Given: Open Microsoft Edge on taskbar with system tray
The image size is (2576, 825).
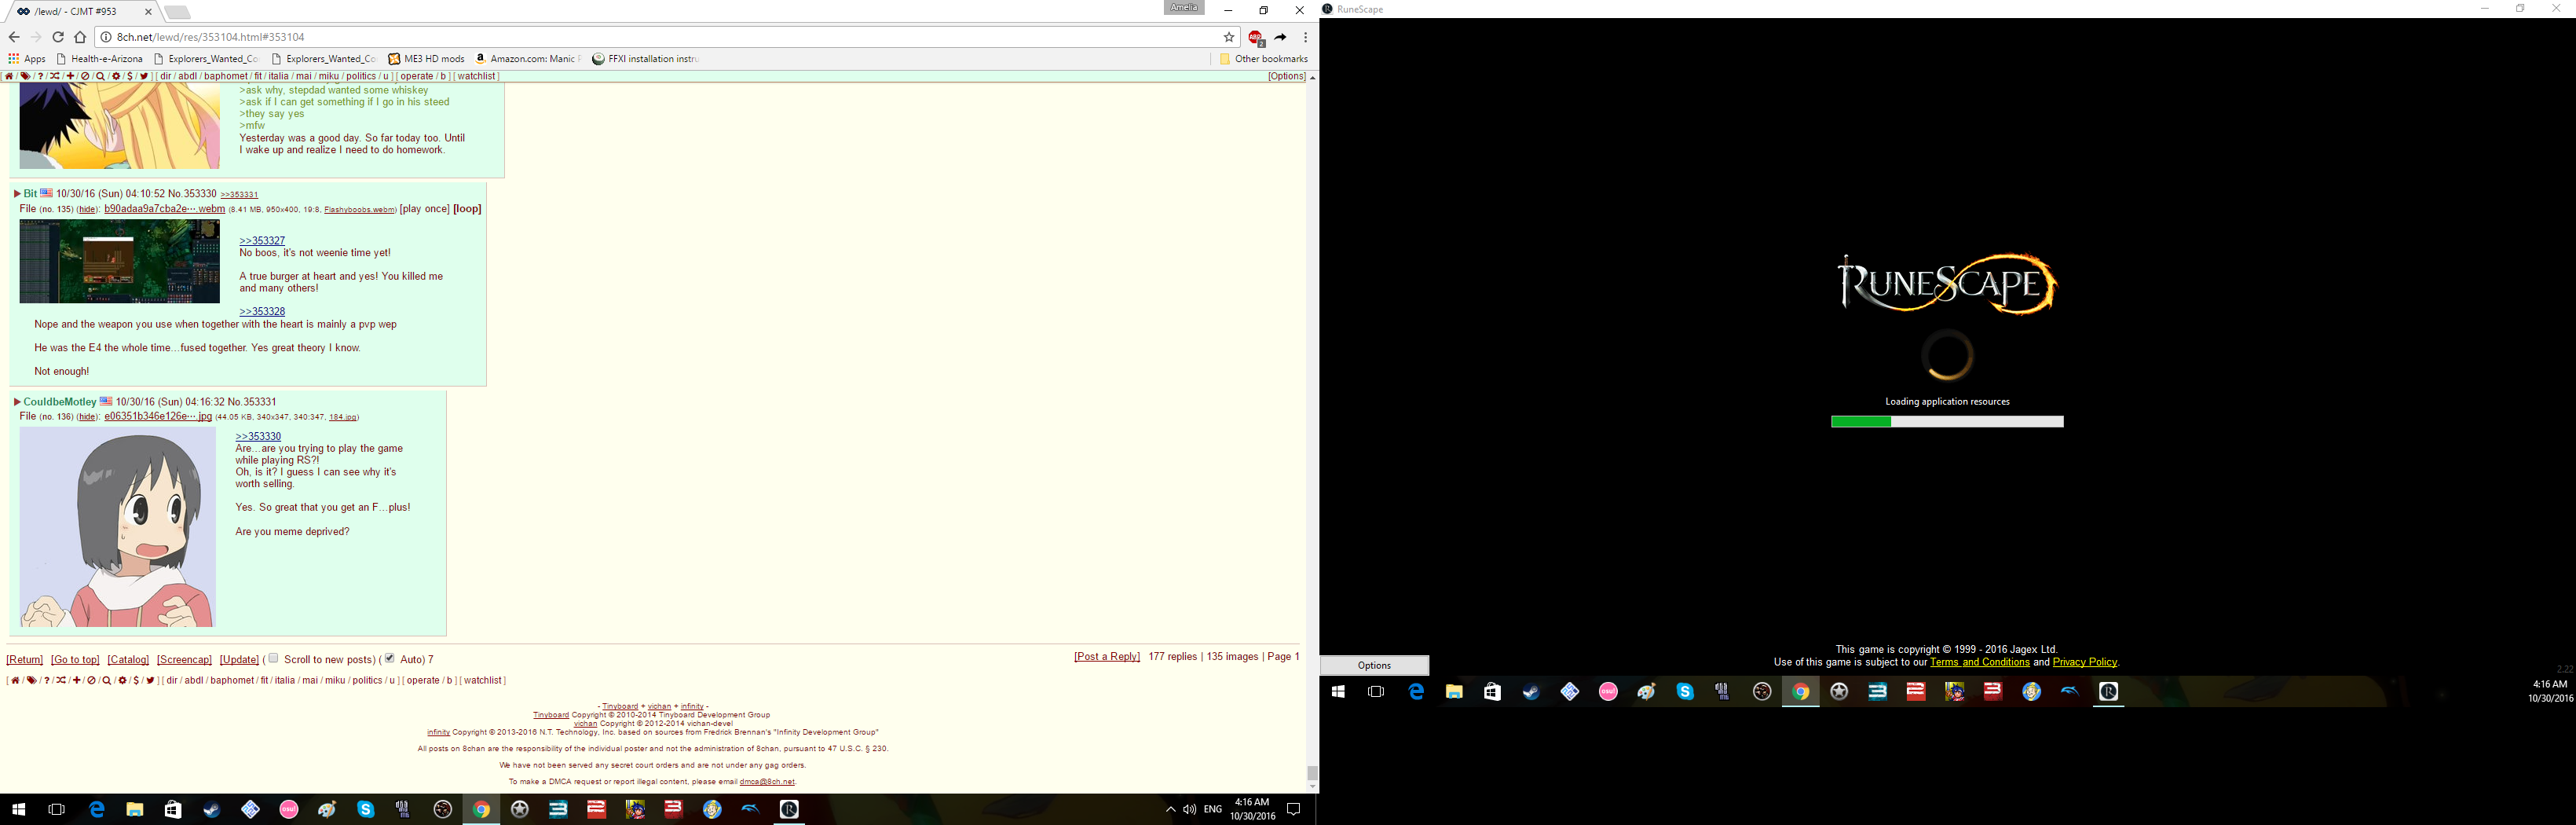Looking at the screenshot, I should (x=97, y=809).
